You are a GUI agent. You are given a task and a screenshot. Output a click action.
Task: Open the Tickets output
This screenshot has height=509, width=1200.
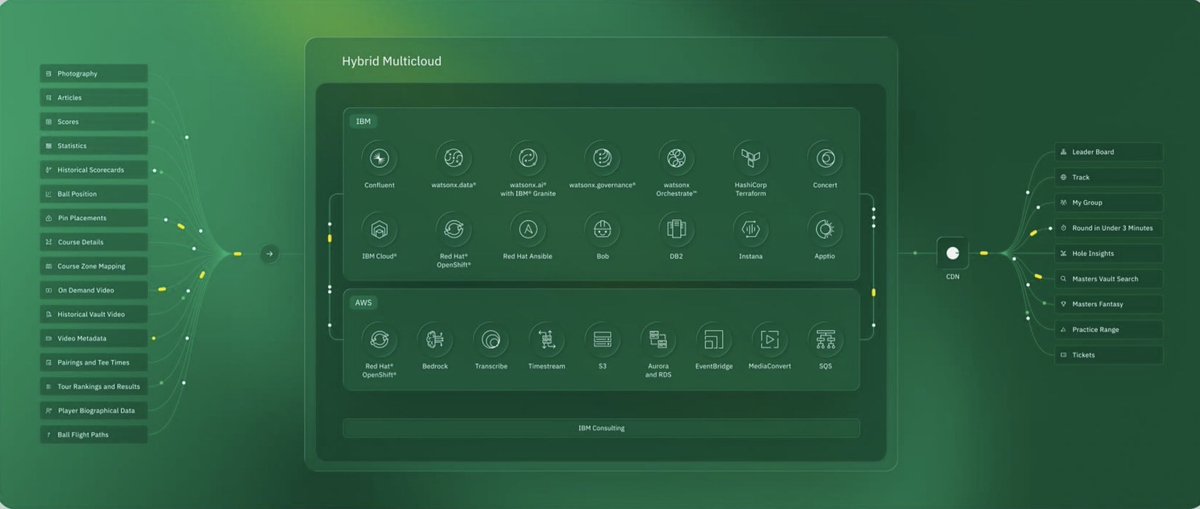[x=1109, y=355]
